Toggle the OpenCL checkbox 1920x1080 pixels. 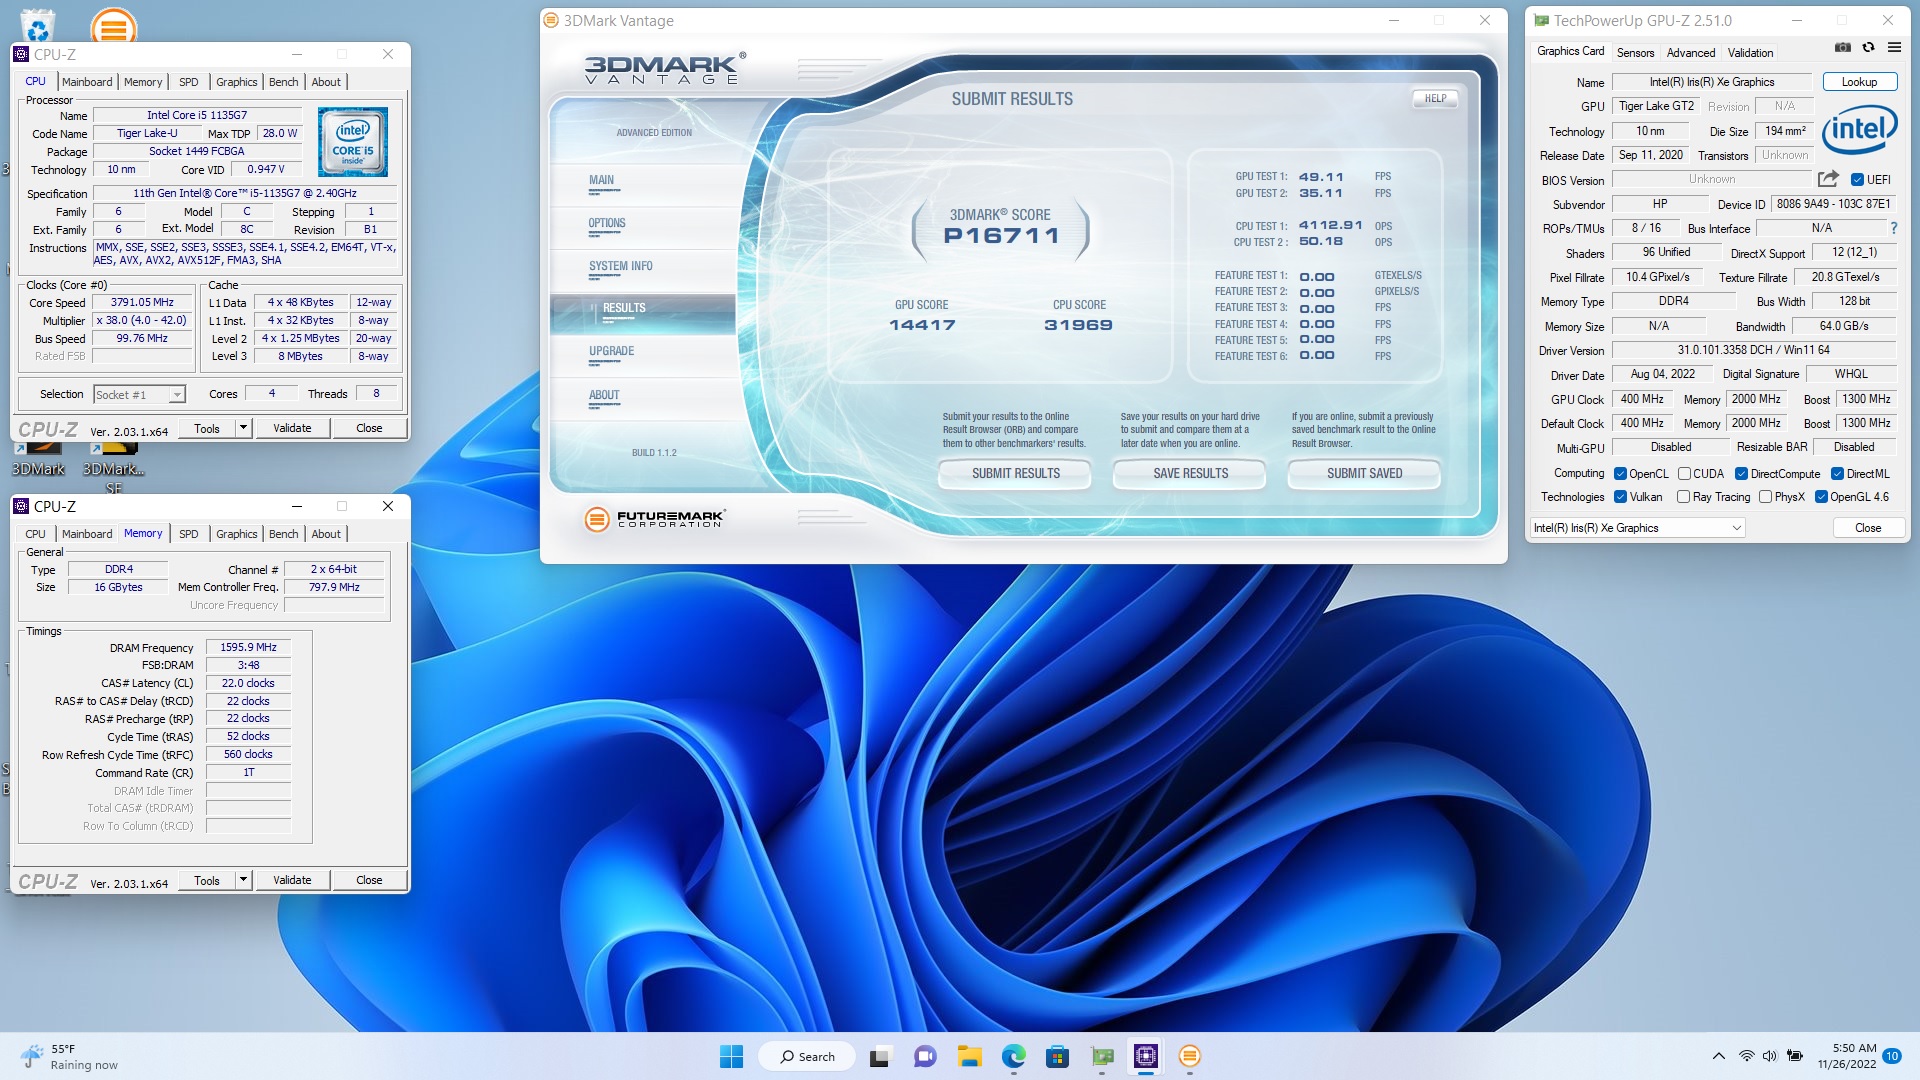pyautogui.click(x=1620, y=474)
